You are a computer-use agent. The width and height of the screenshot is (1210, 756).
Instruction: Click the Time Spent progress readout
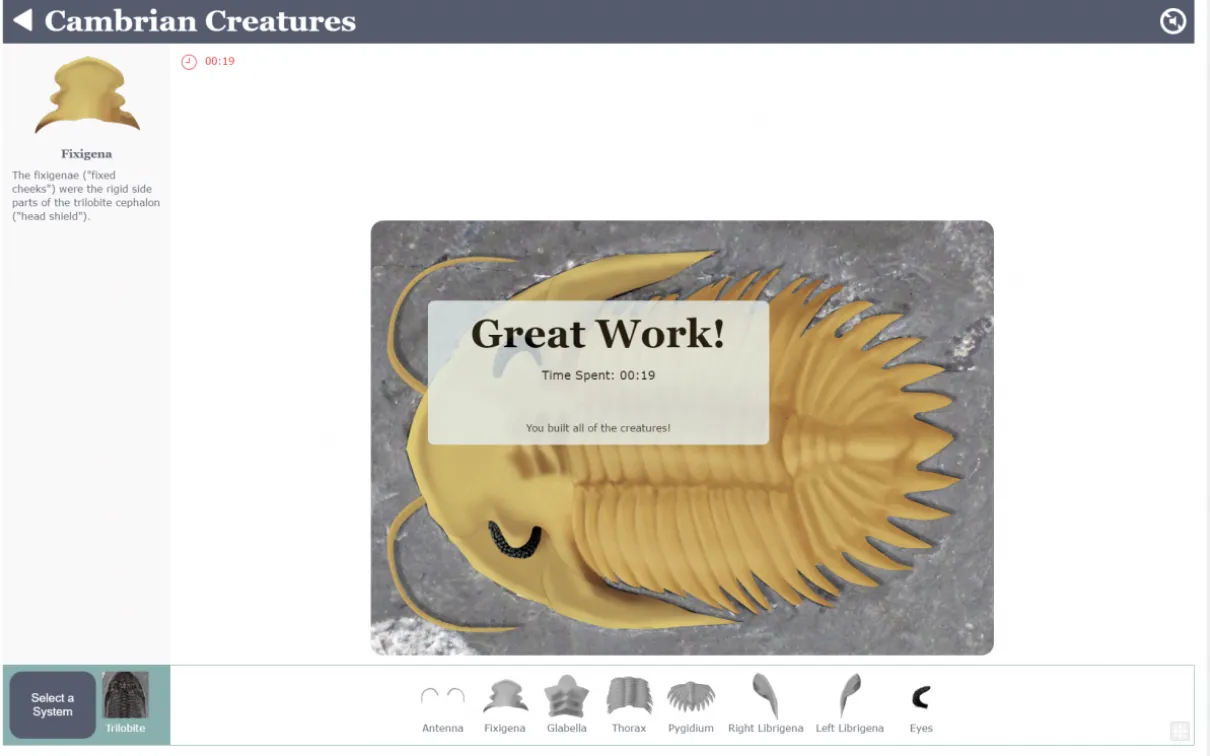click(597, 375)
